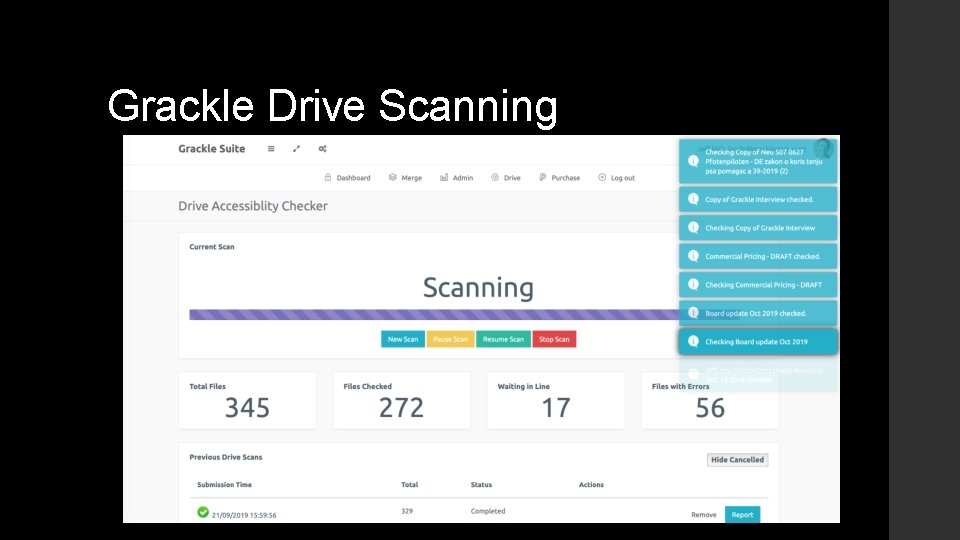Viewport: 960px width, 540px height.
Task: Click the Files Checked count 272
Action: (401, 408)
